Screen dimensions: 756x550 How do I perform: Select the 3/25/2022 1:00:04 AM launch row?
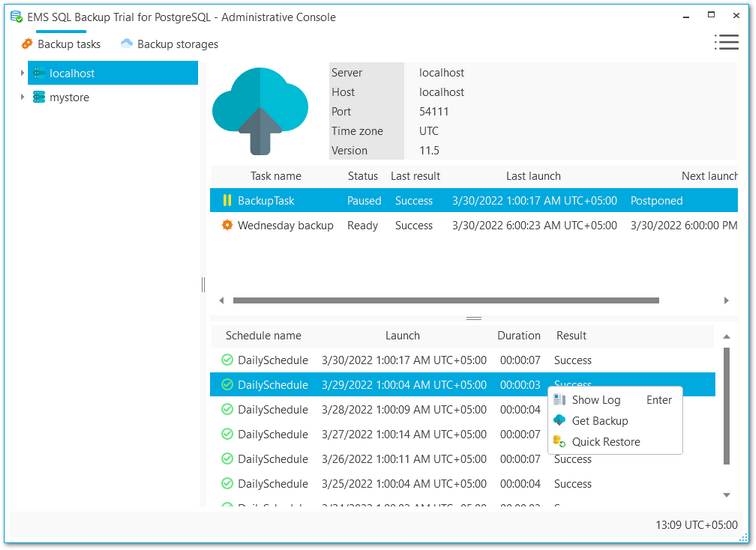click(x=462, y=483)
